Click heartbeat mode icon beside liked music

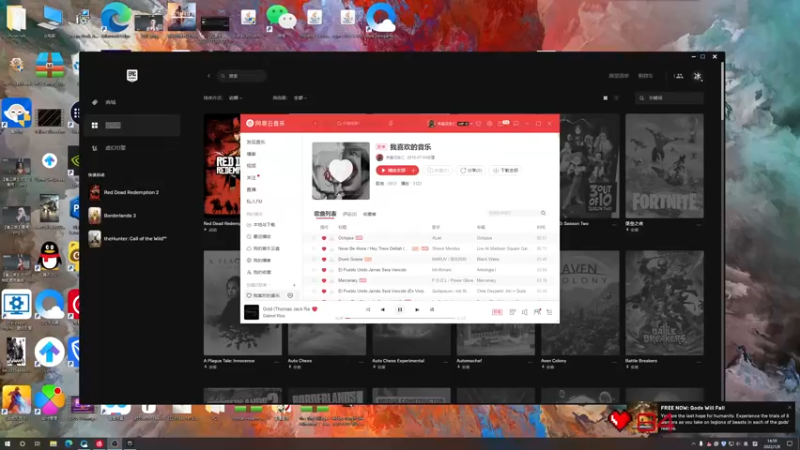290,295
